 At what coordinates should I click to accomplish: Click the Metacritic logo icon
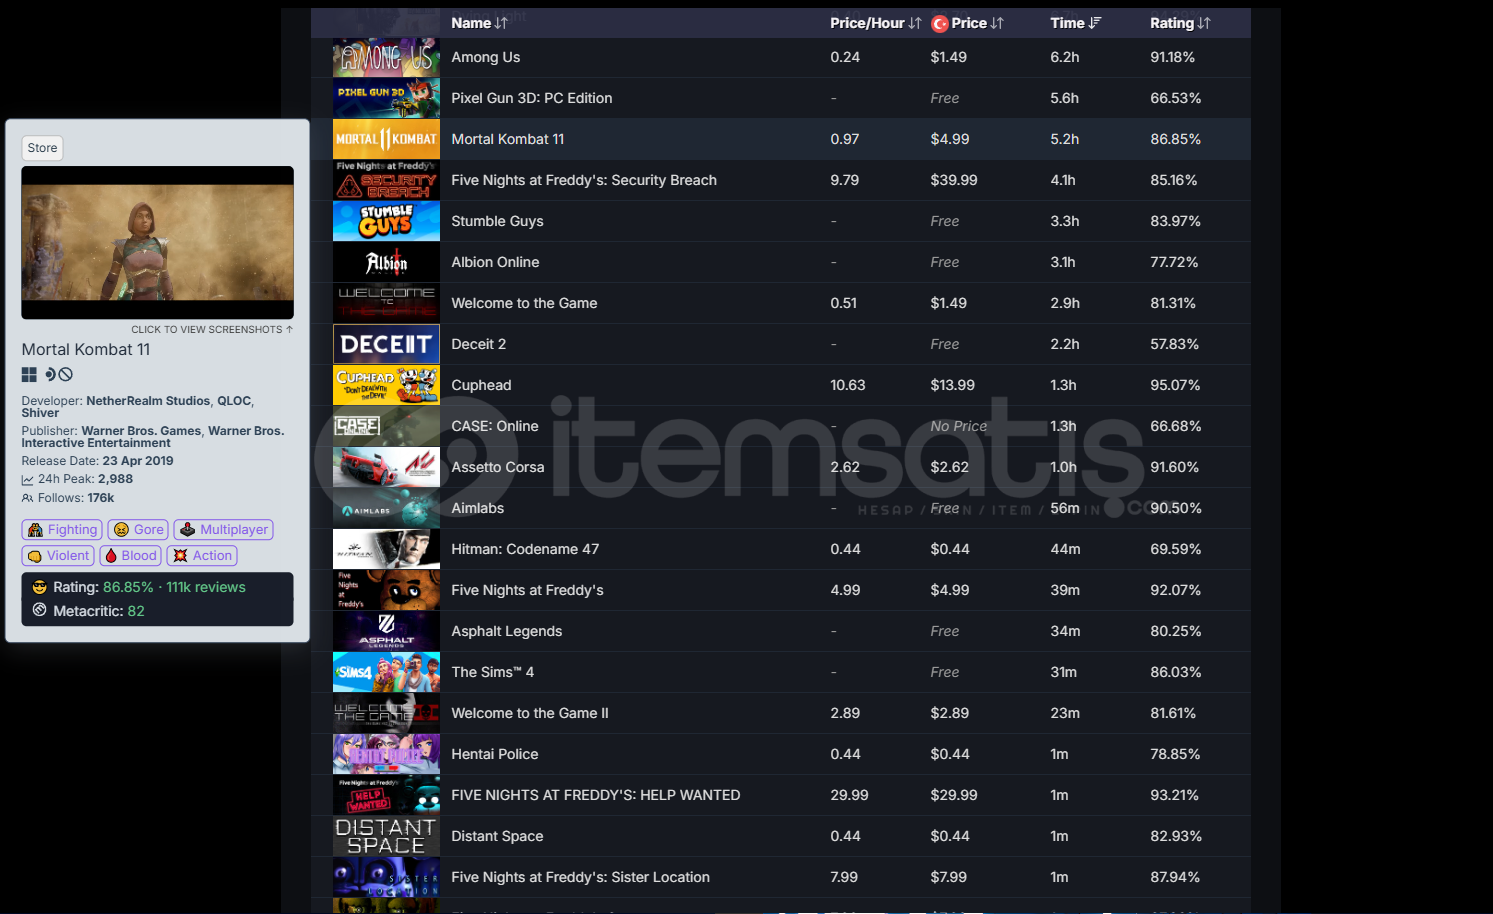point(40,610)
